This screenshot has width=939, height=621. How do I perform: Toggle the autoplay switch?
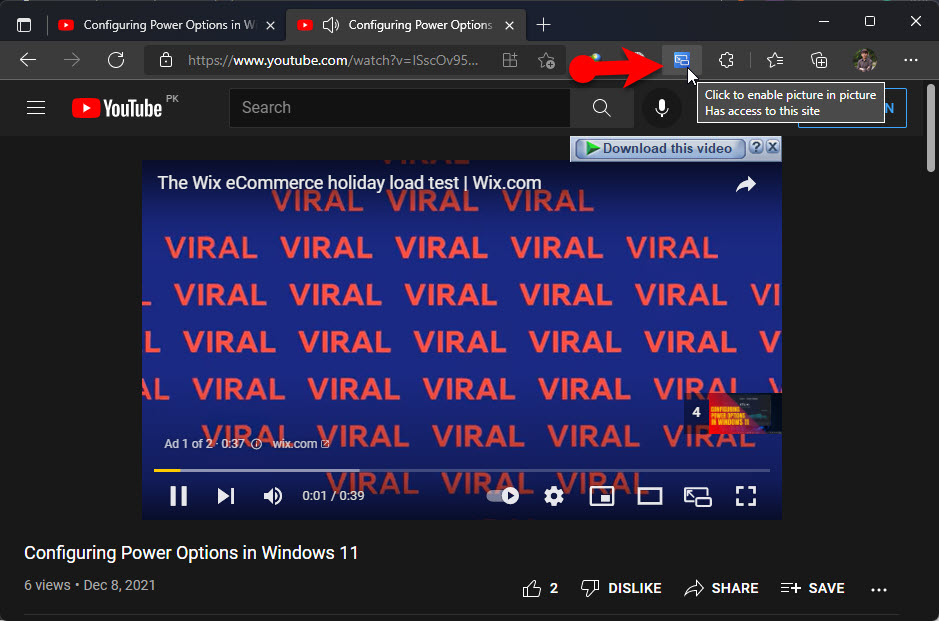pyautogui.click(x=502, y=496)
